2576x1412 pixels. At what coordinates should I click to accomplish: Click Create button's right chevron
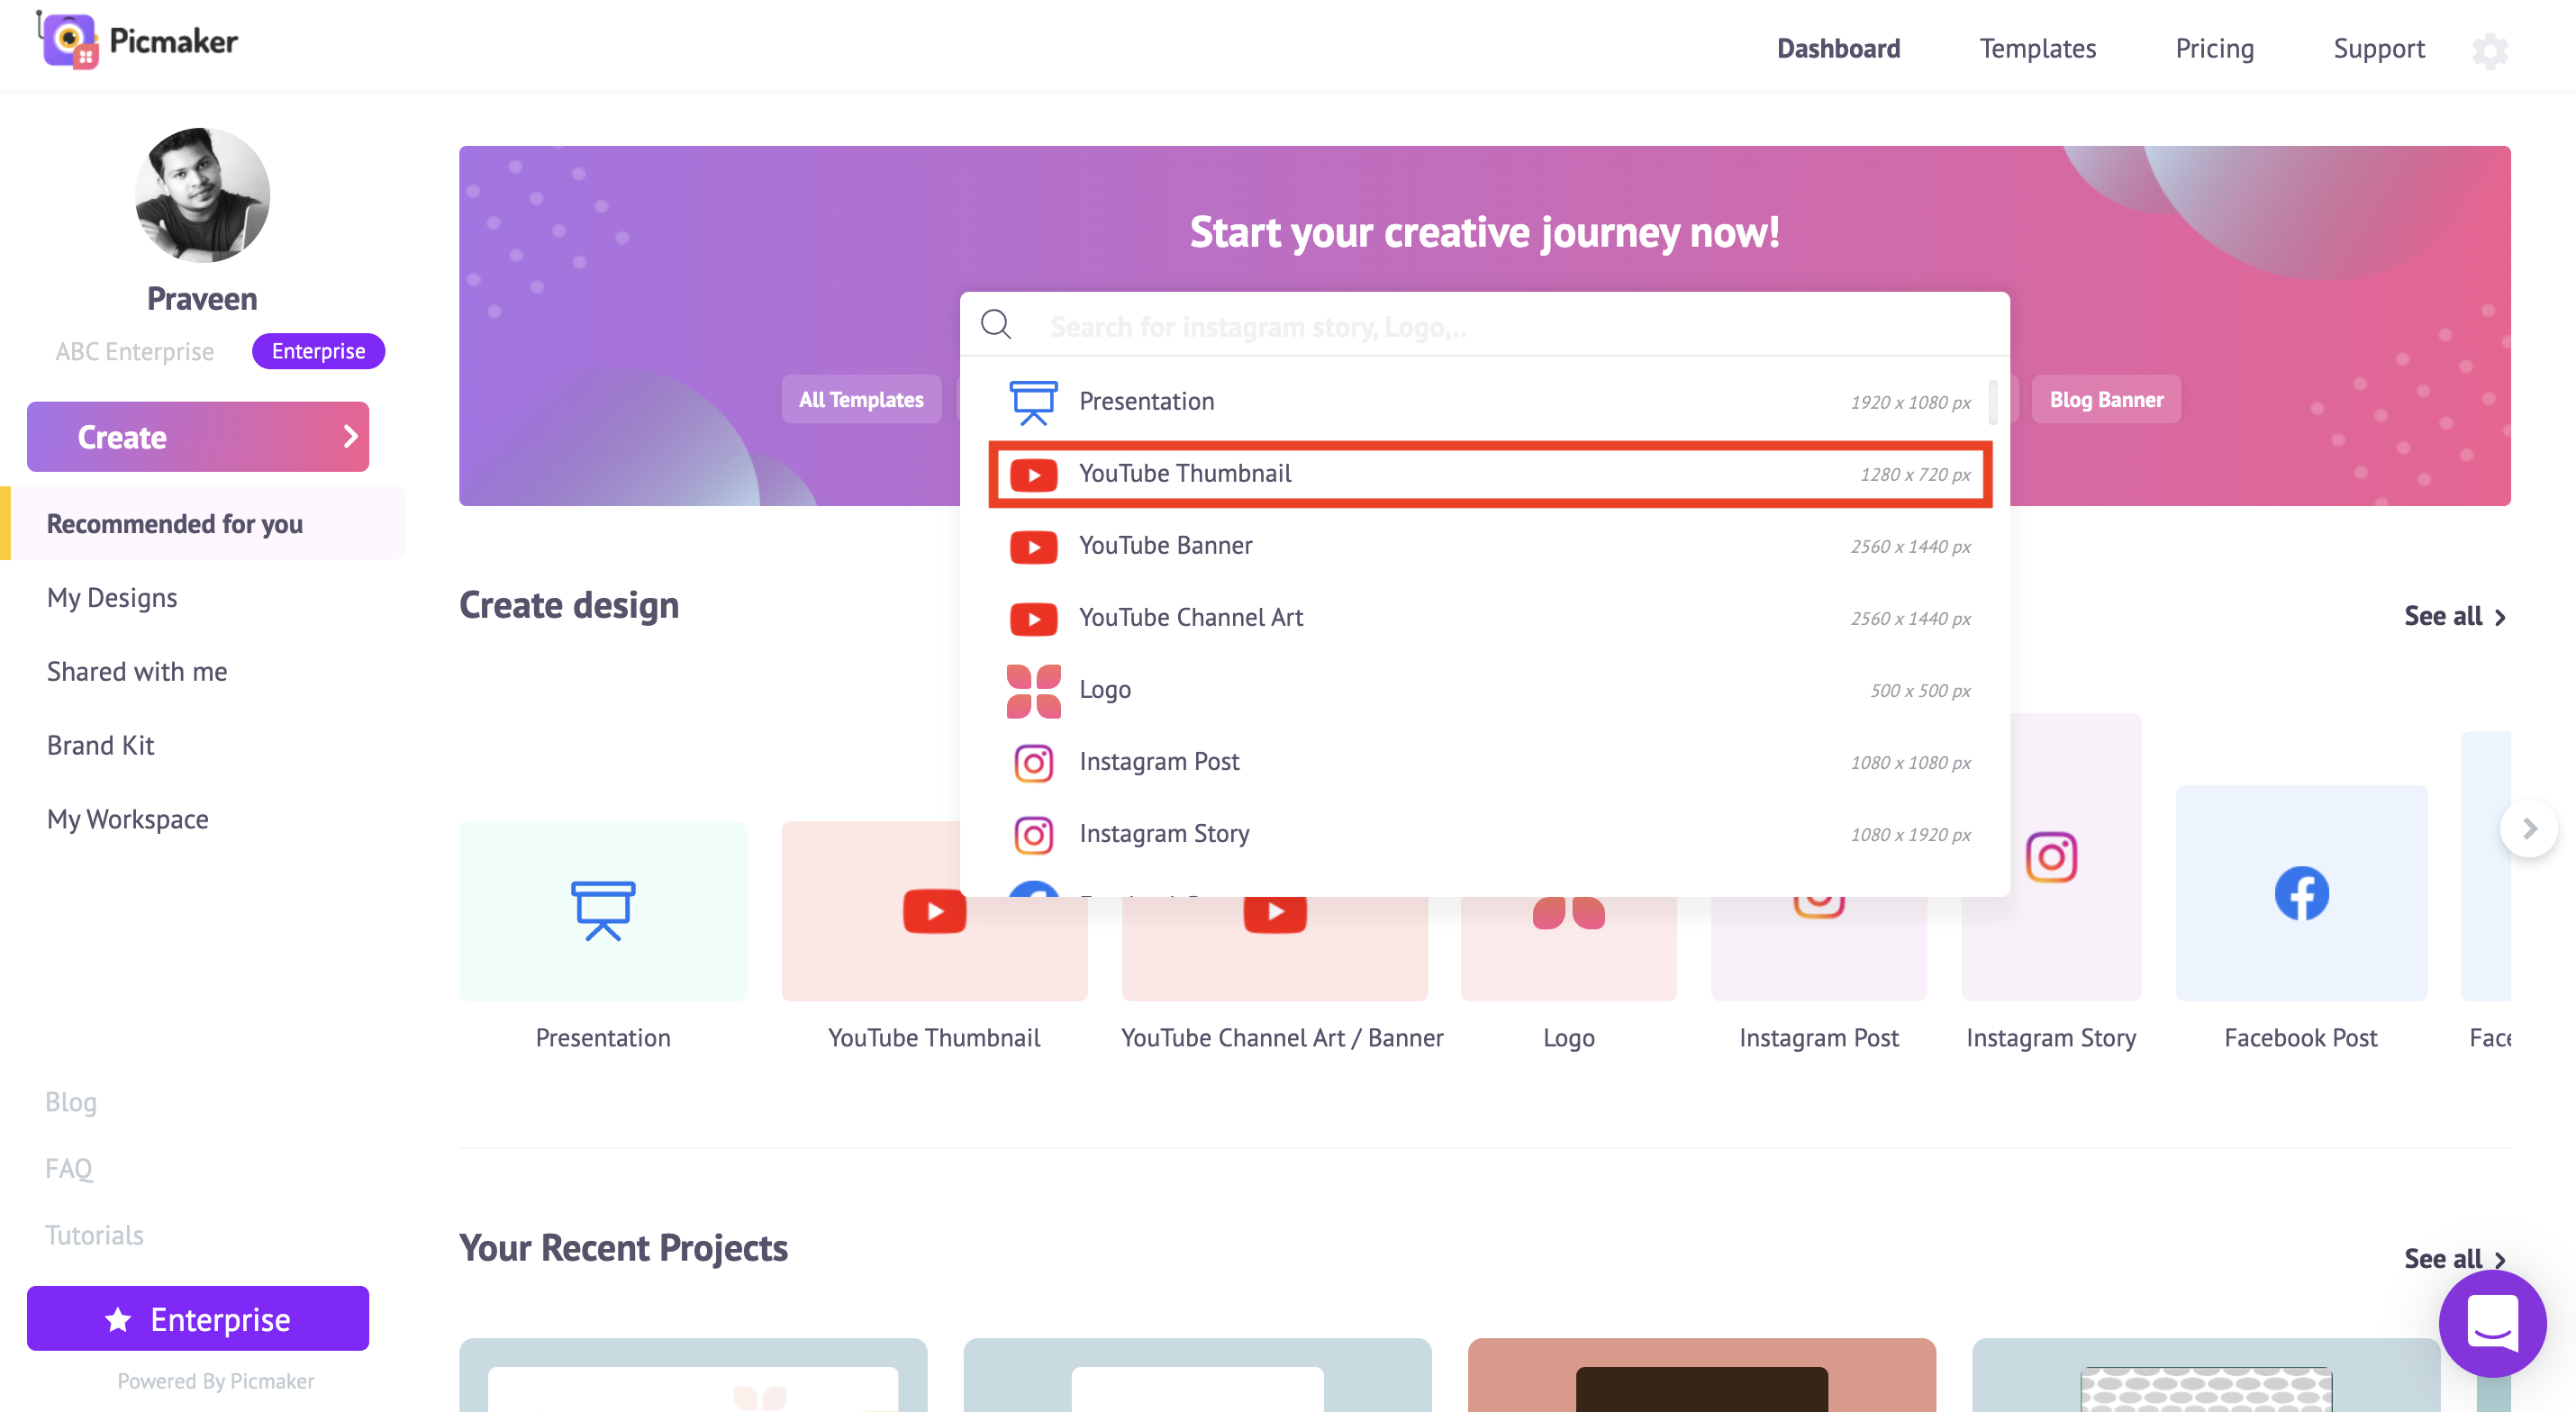(350, 436)
